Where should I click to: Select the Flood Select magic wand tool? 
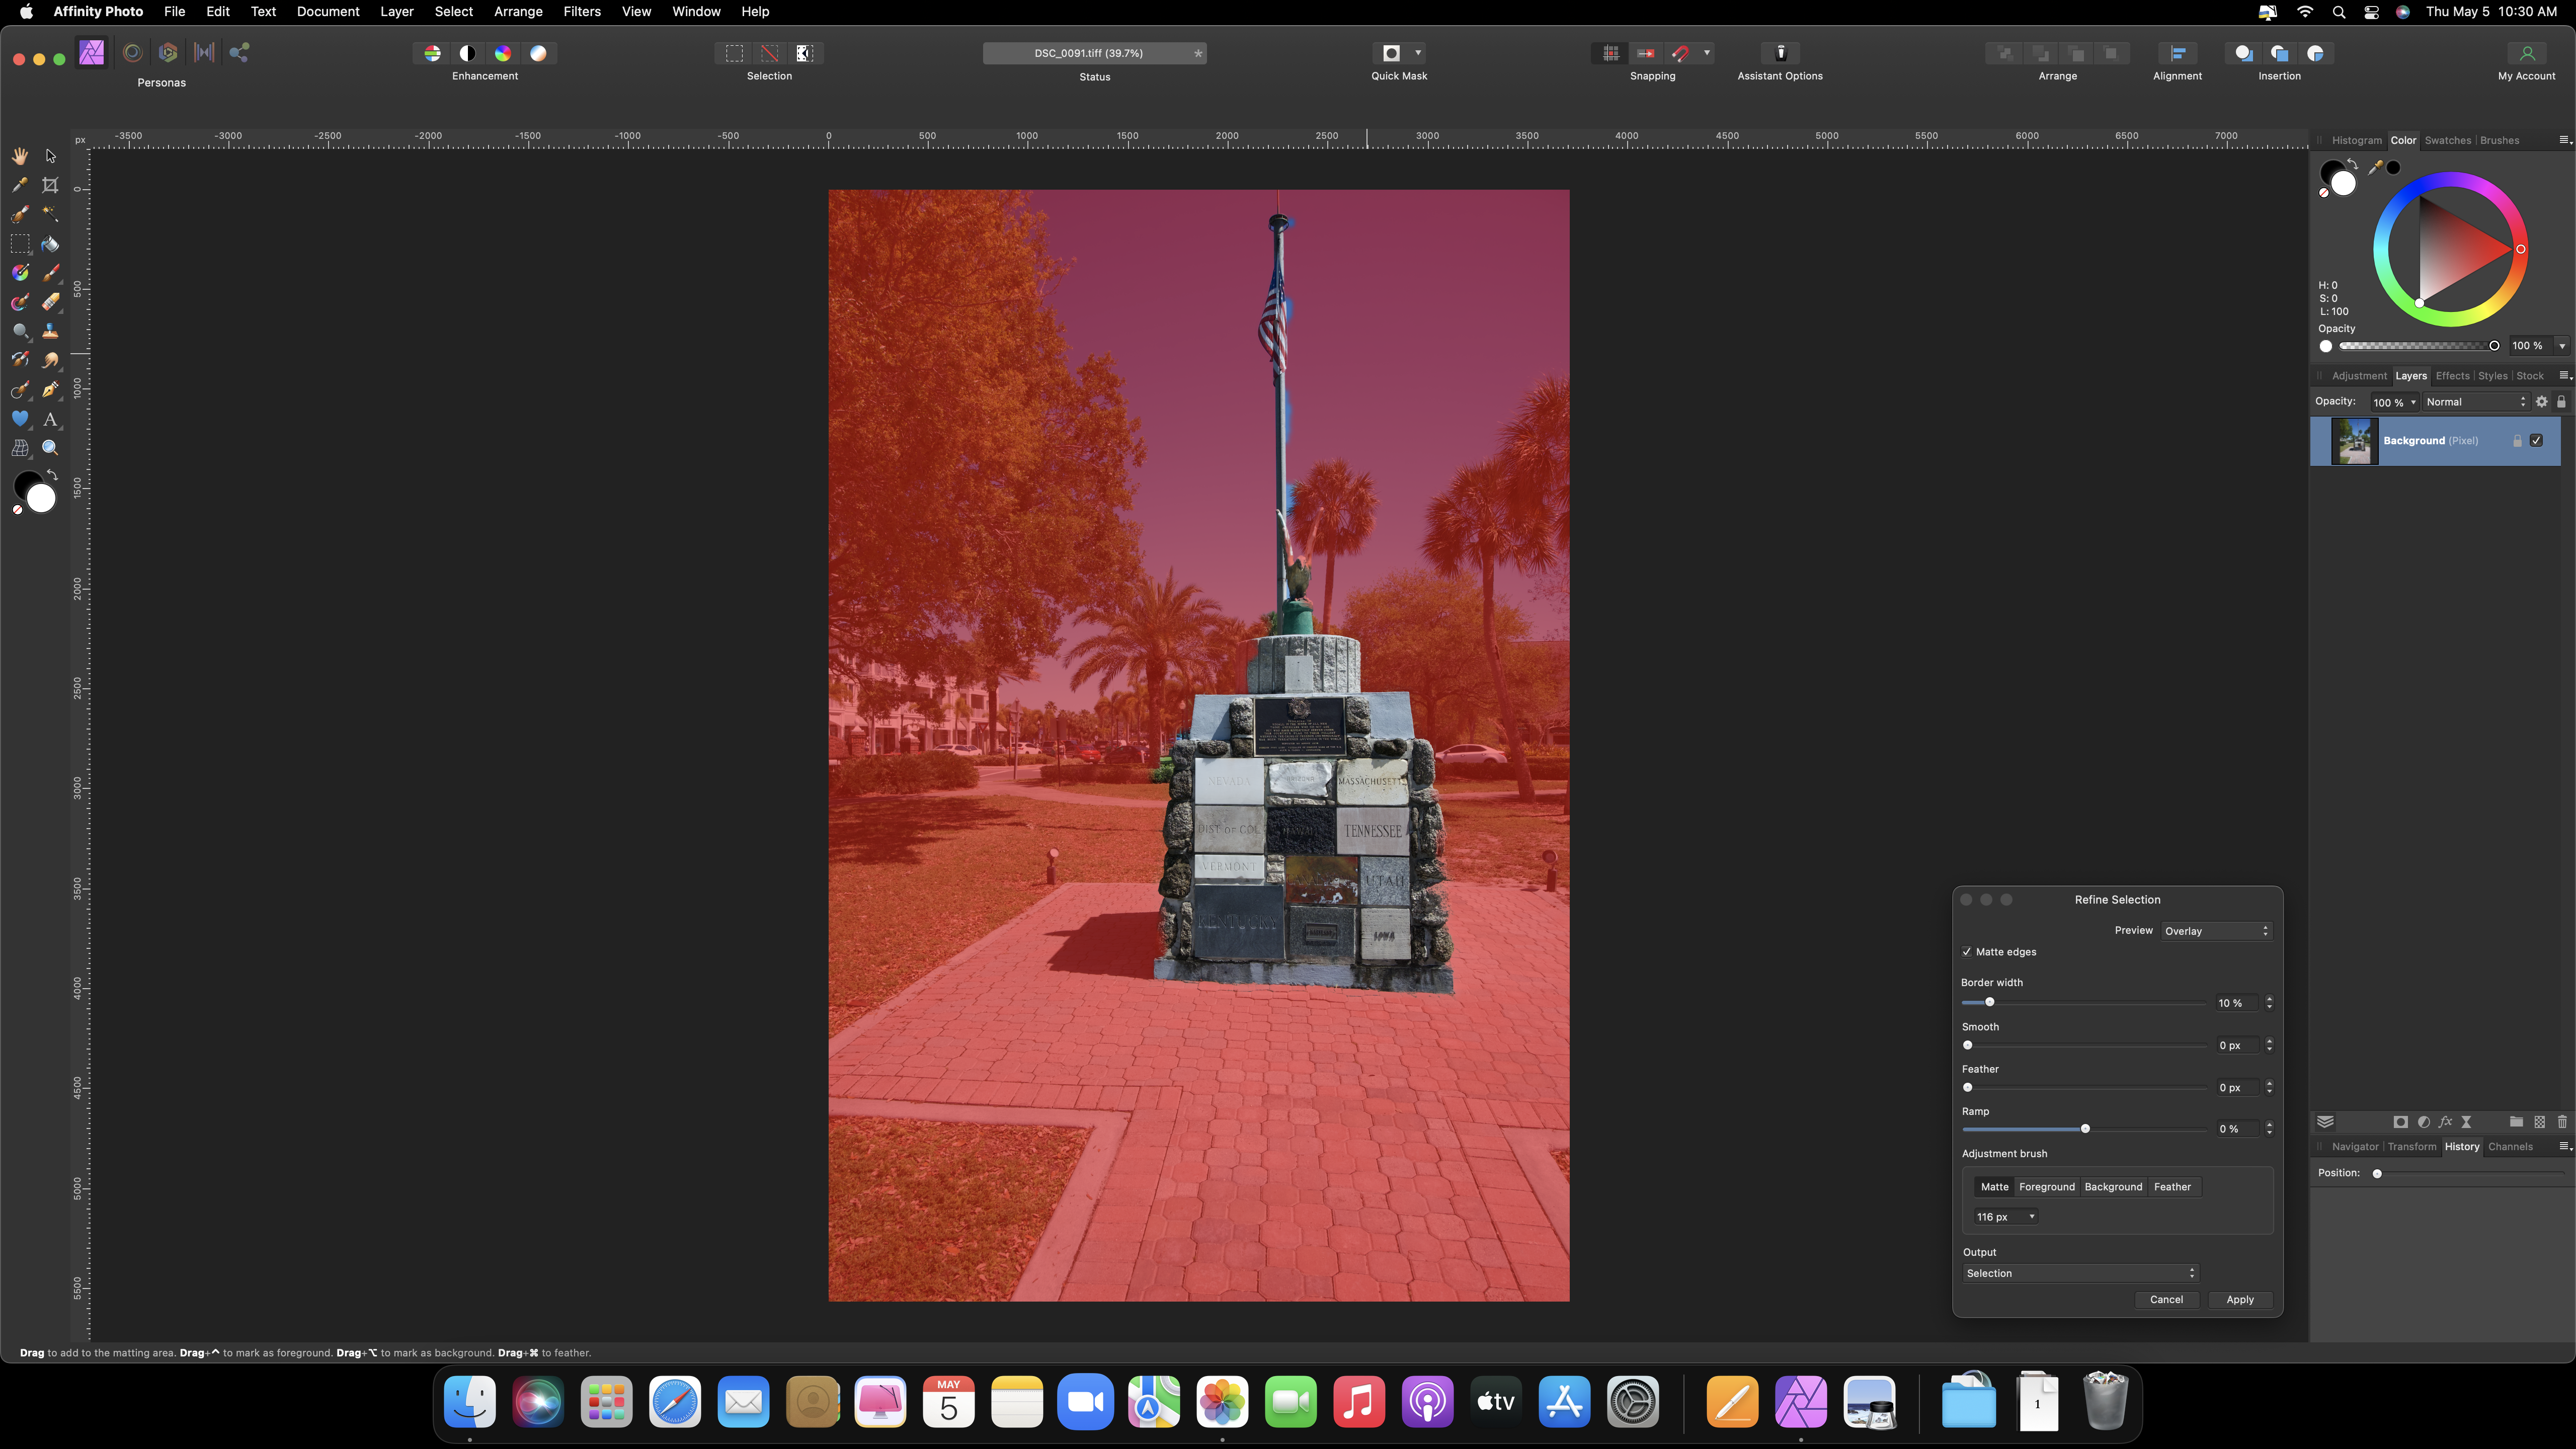coord(50,214)
